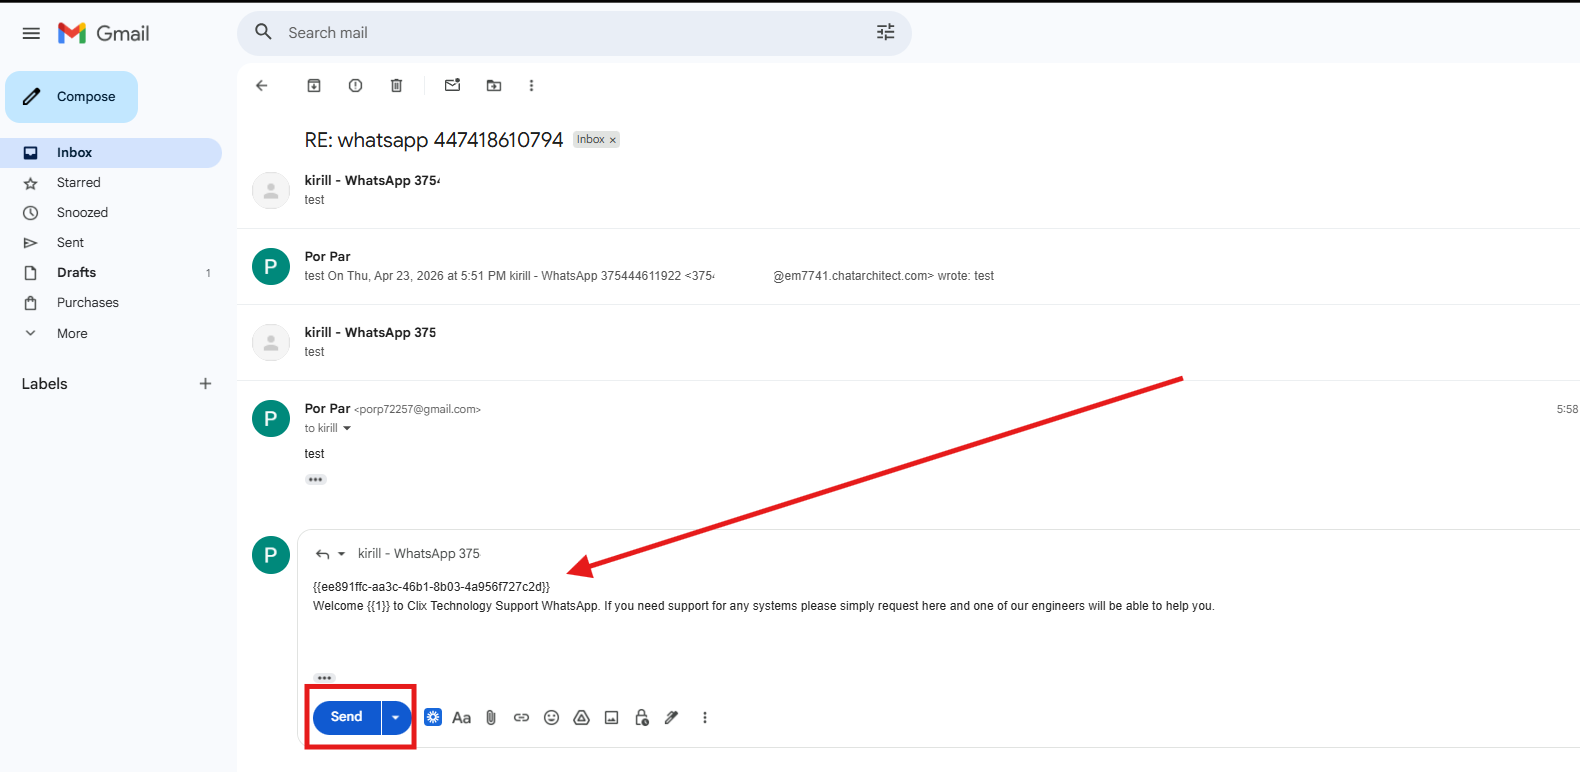This screenshot has width=1580, height=772.
Task: Insert a photo into the reply
Action: 612,718
